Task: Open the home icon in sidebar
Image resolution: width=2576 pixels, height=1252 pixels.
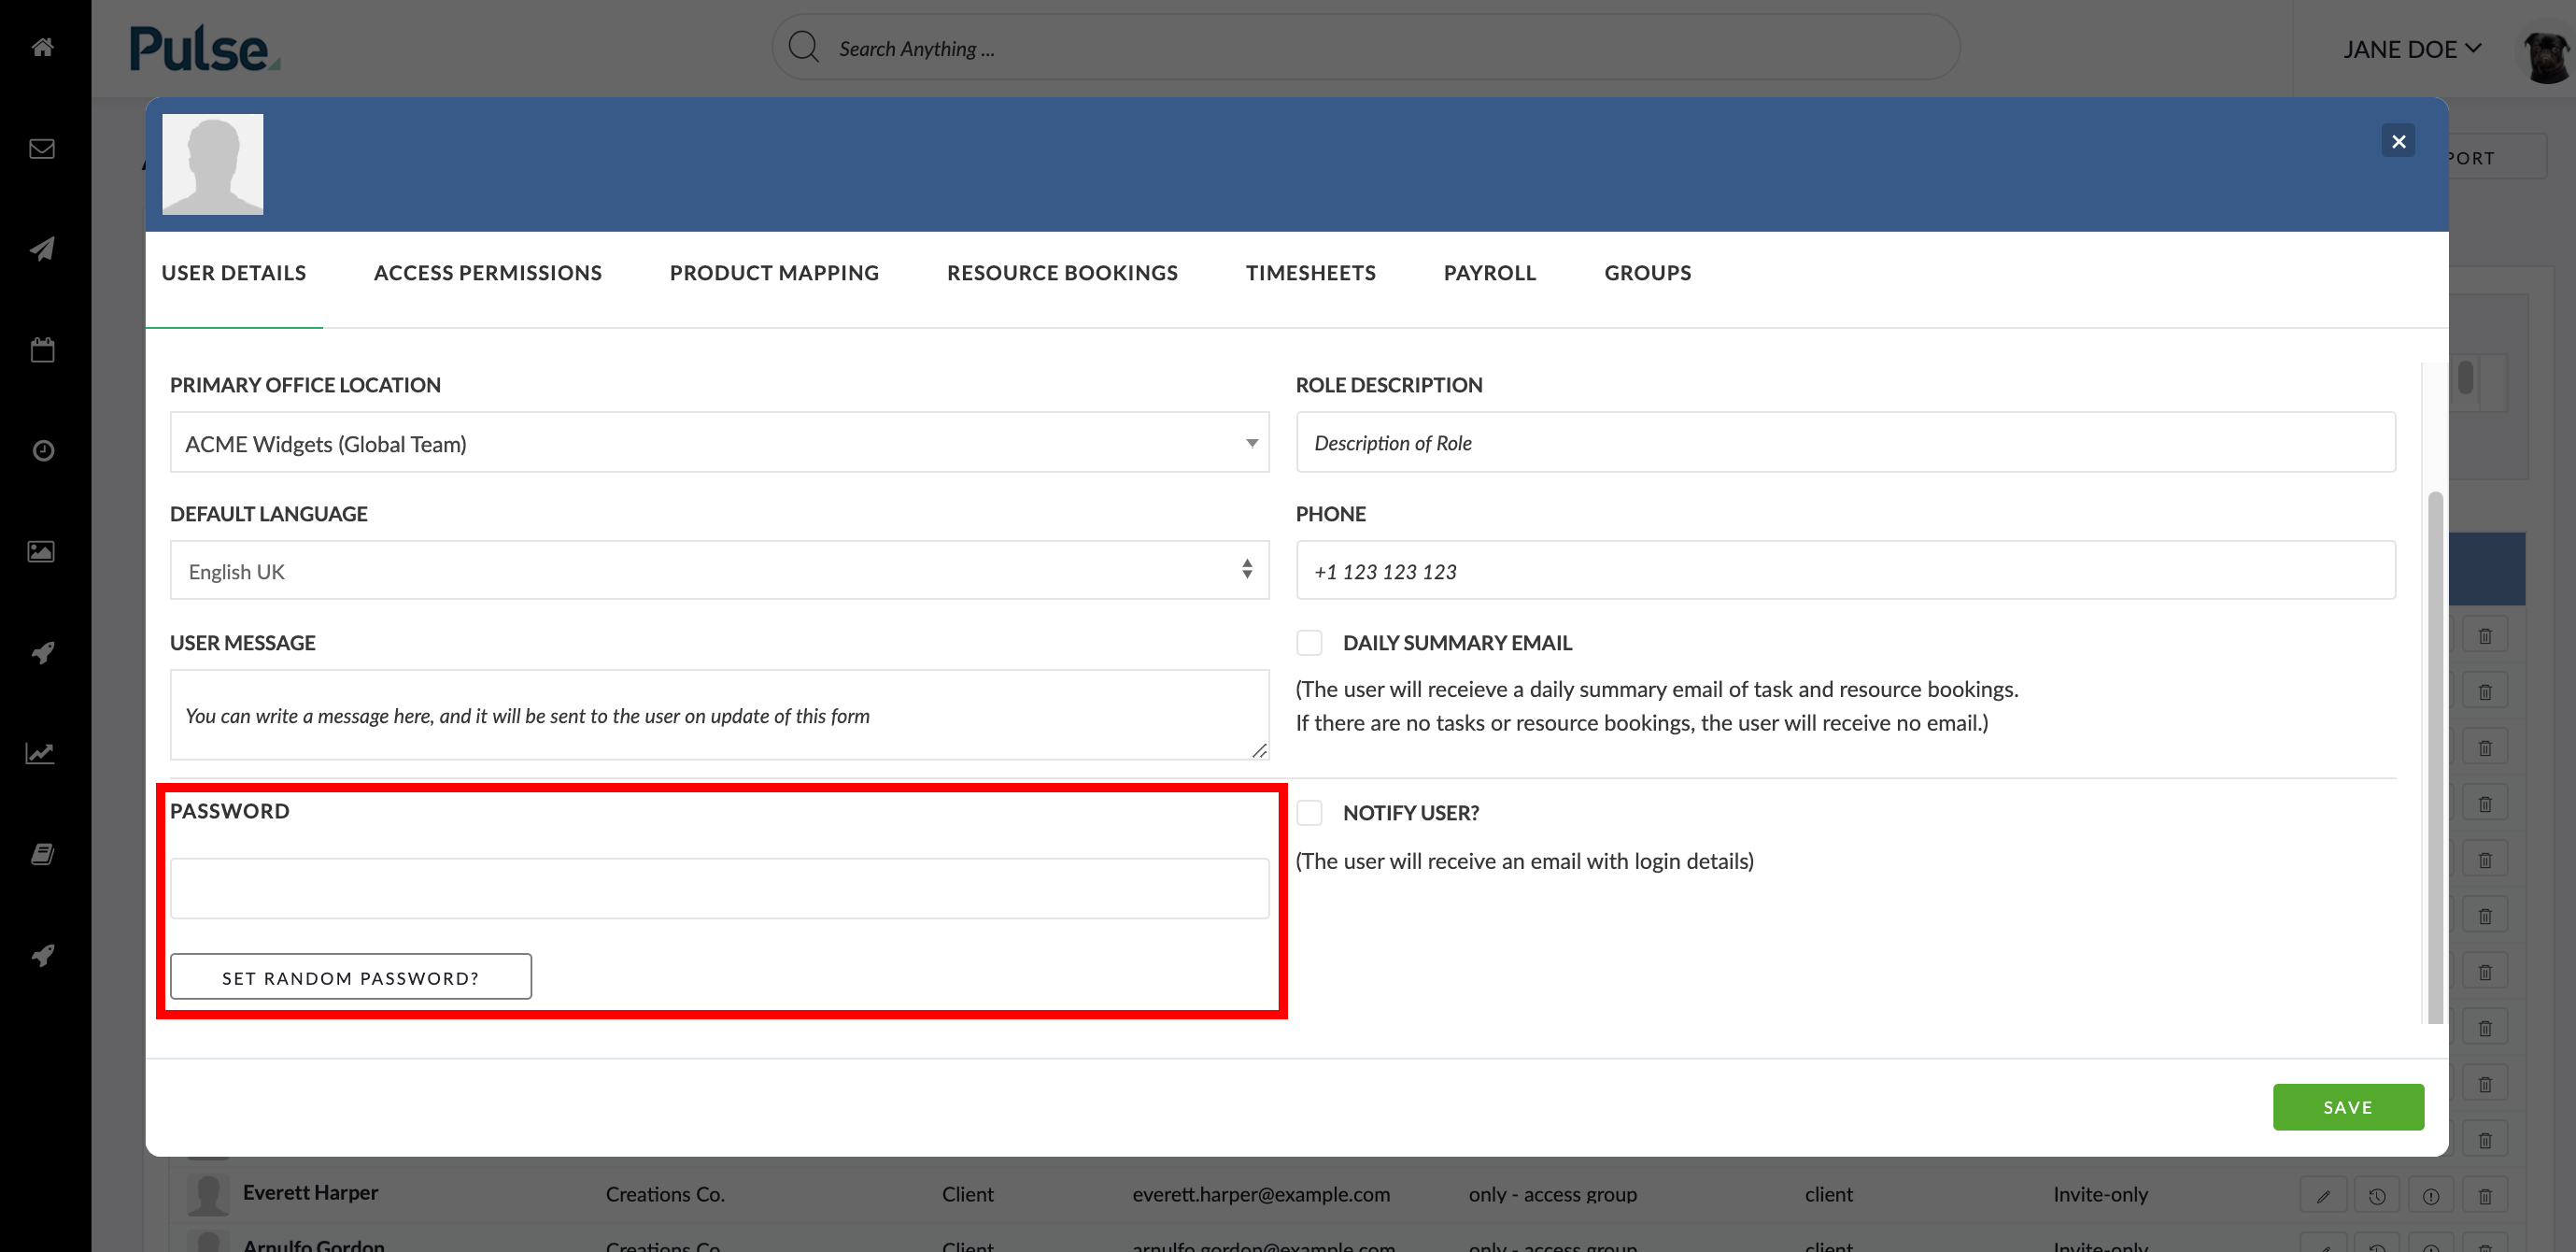Action: click(42, 47)
